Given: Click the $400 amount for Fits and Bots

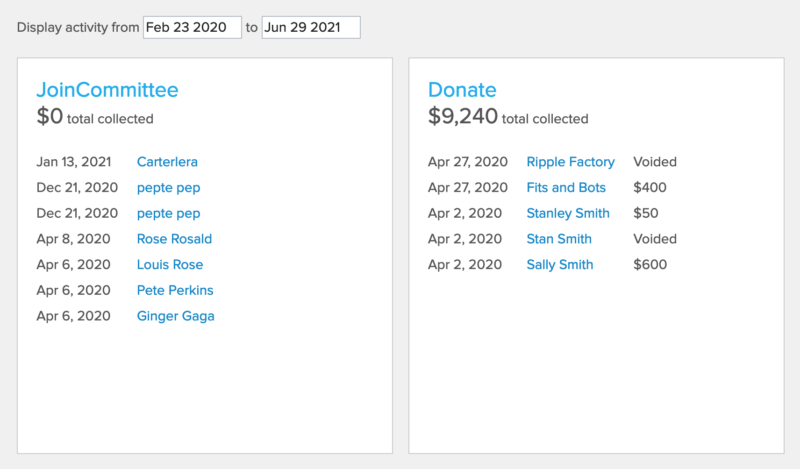Looking at the screenshot, I should 650,187.
